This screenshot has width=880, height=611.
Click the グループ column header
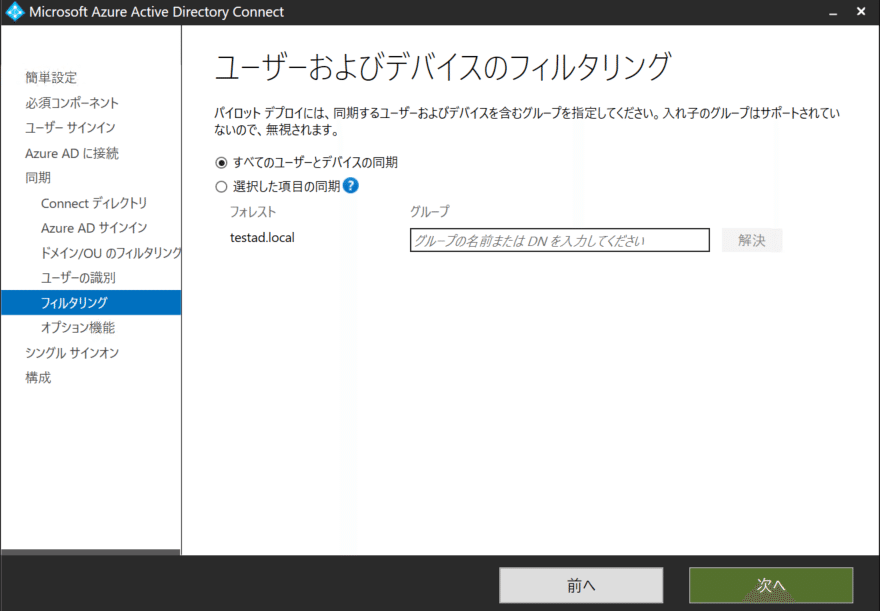[x=430, y=212]
